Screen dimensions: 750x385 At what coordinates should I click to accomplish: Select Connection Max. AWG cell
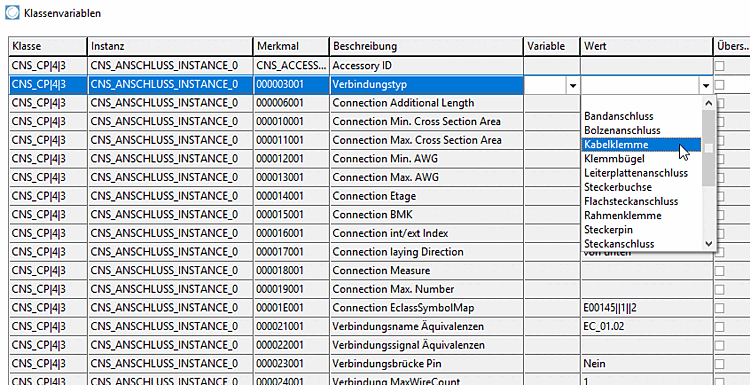427,178
